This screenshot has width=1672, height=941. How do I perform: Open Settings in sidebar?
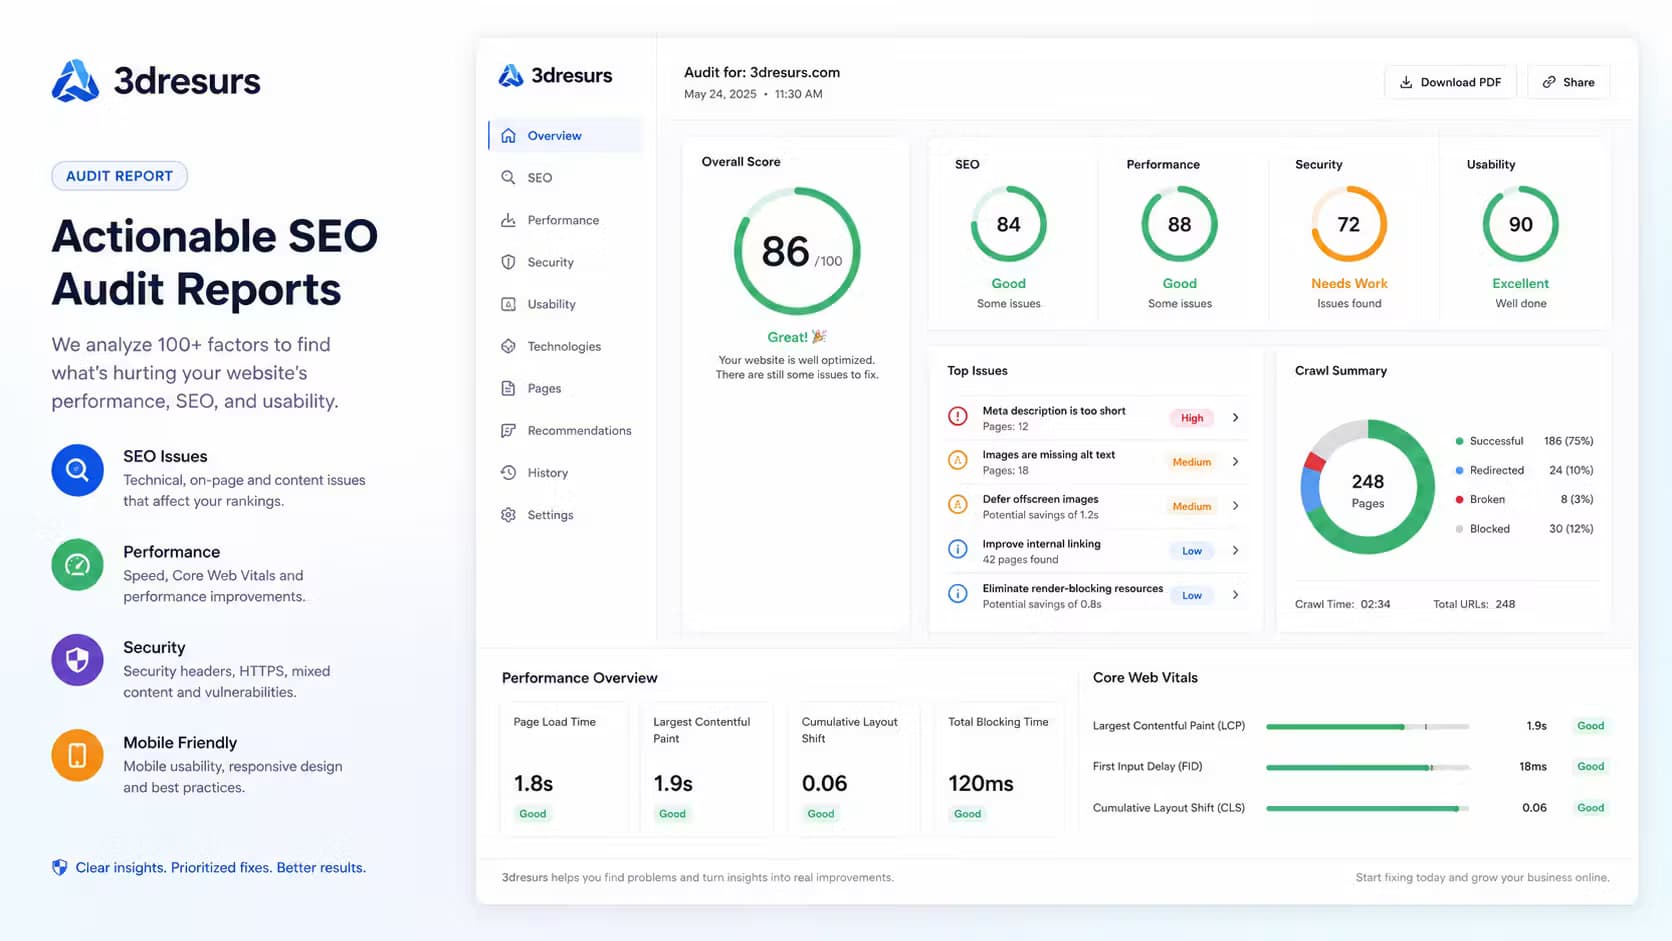[x=565, y=515]
